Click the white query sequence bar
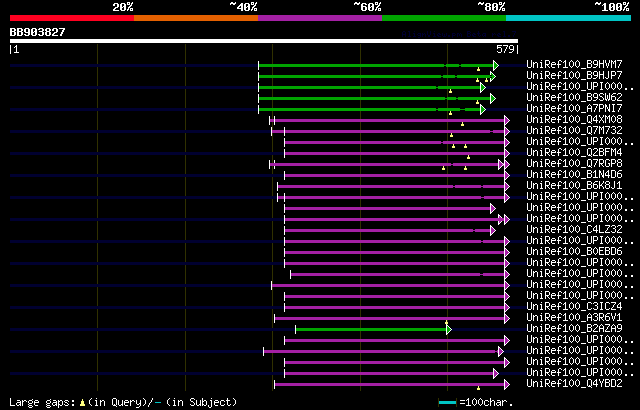The image size is (640, 410). 264,41
